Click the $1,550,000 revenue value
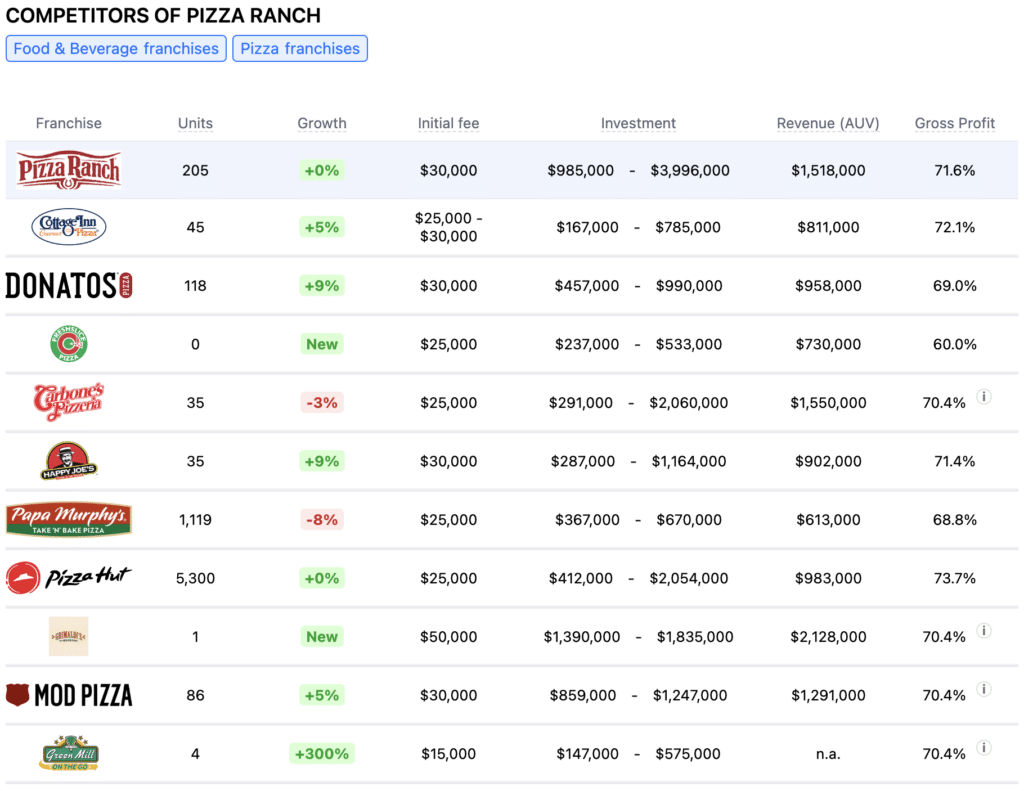Viewport: 1024px width, 791px height. 828,402
